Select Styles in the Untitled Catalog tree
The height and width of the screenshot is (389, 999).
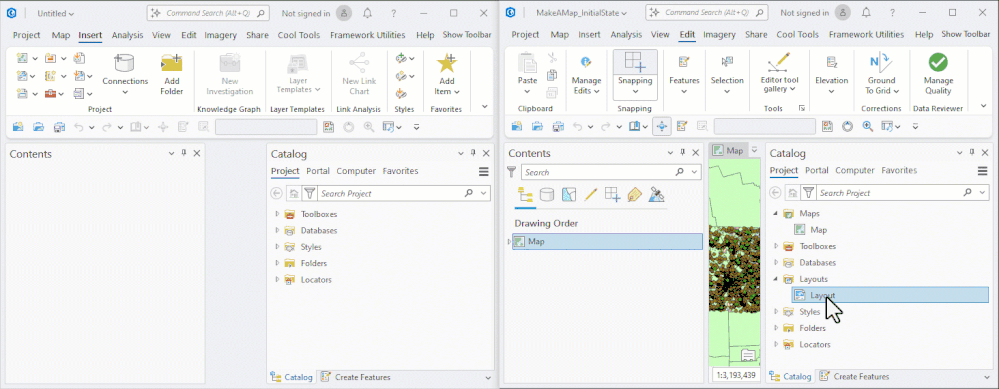pyautogui.click(x=311, y=247)
